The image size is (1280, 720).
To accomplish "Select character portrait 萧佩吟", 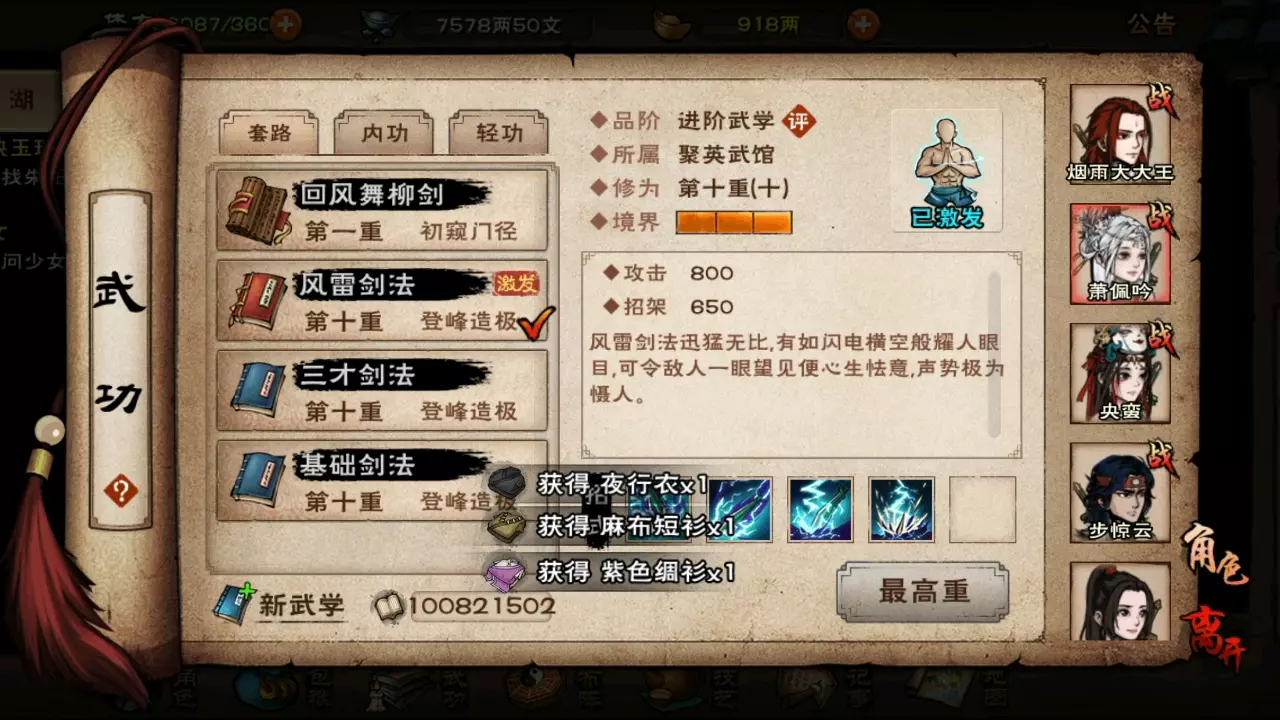I will [1120, 254].
